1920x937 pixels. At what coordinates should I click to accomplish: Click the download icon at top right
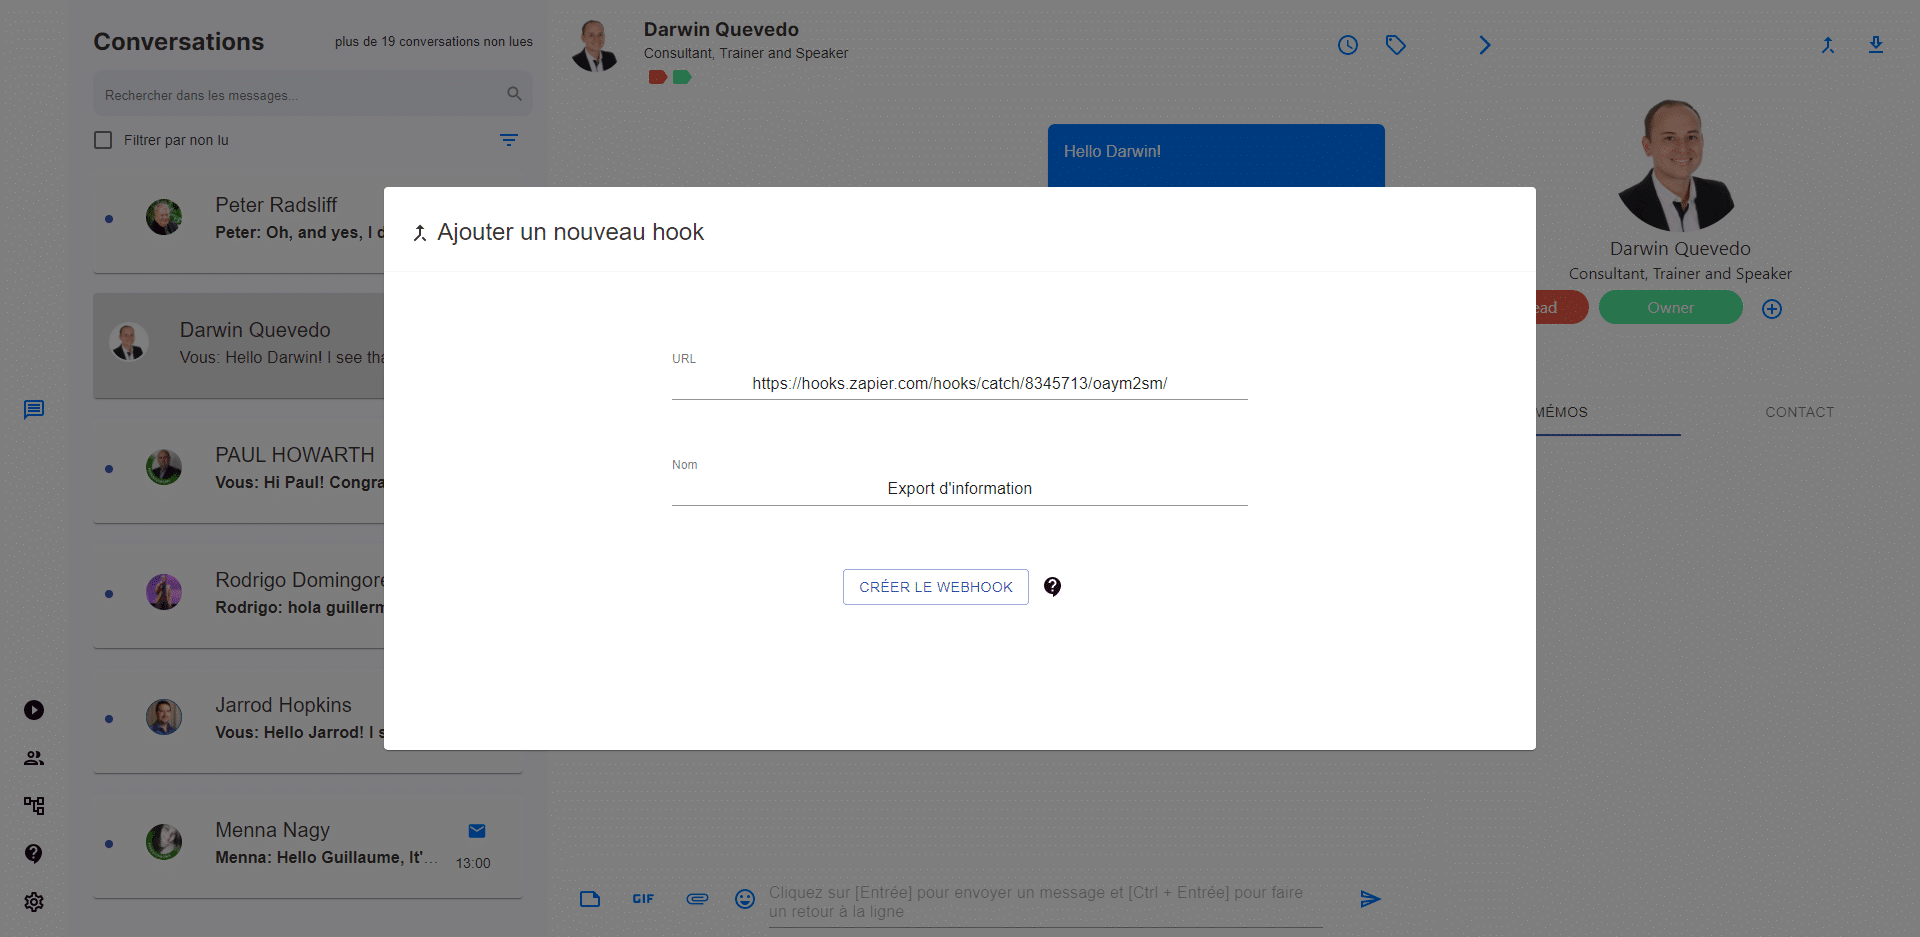[x=1876, y=45]
